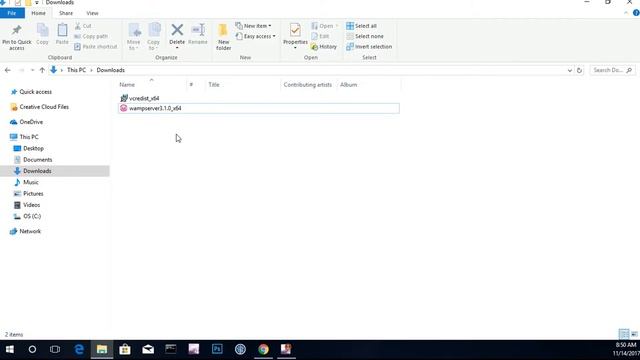Open the New item dropdown
The image size is (640, 360).
(253, 26)
